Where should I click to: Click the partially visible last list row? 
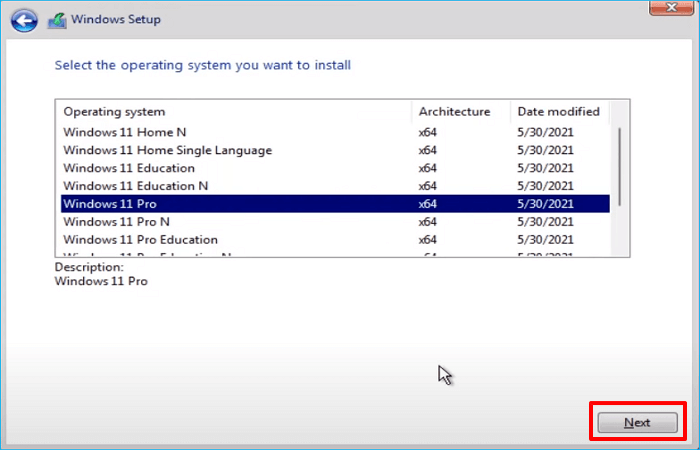(150, 256)
